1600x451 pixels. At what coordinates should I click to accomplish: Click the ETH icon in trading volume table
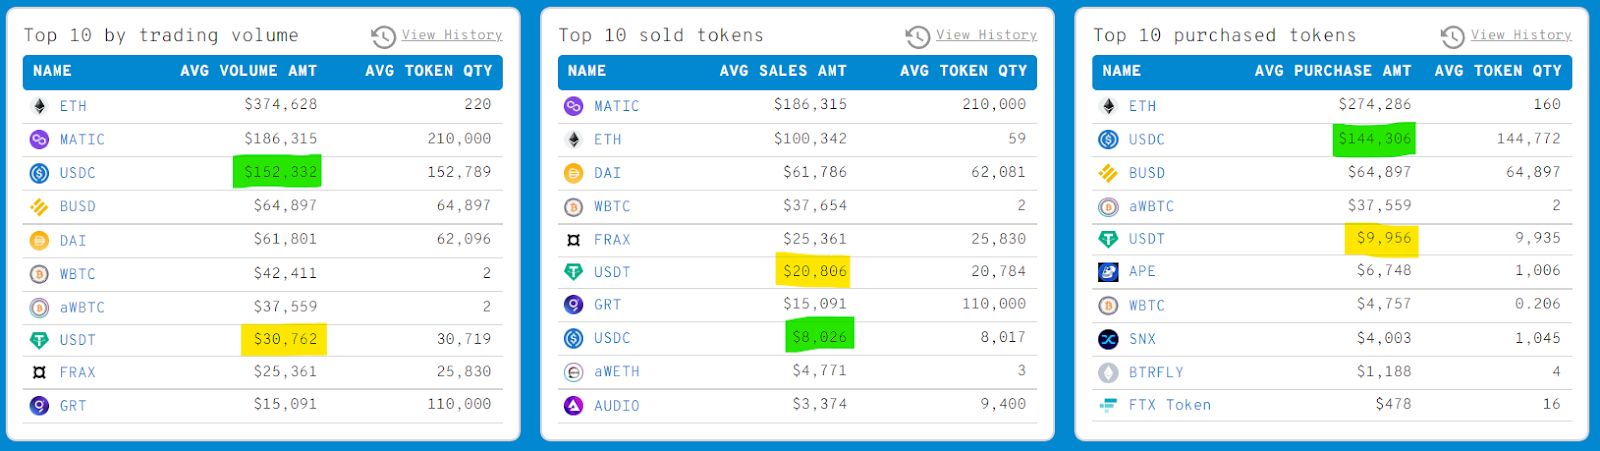click(x=39, y=106)
